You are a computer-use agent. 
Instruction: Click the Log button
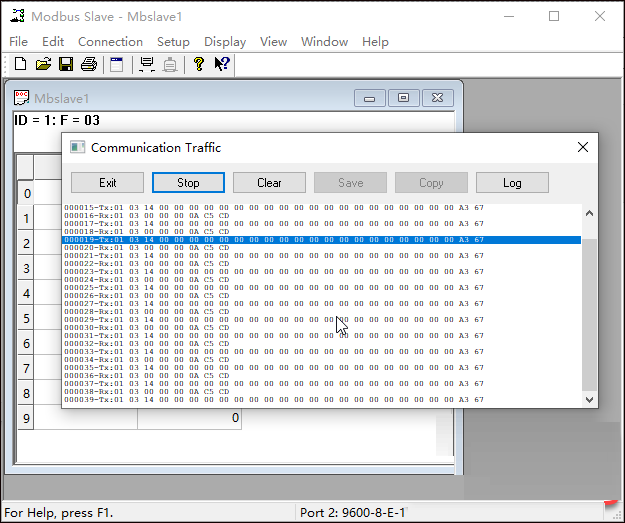pyautogui.click(x=512, y=183)
